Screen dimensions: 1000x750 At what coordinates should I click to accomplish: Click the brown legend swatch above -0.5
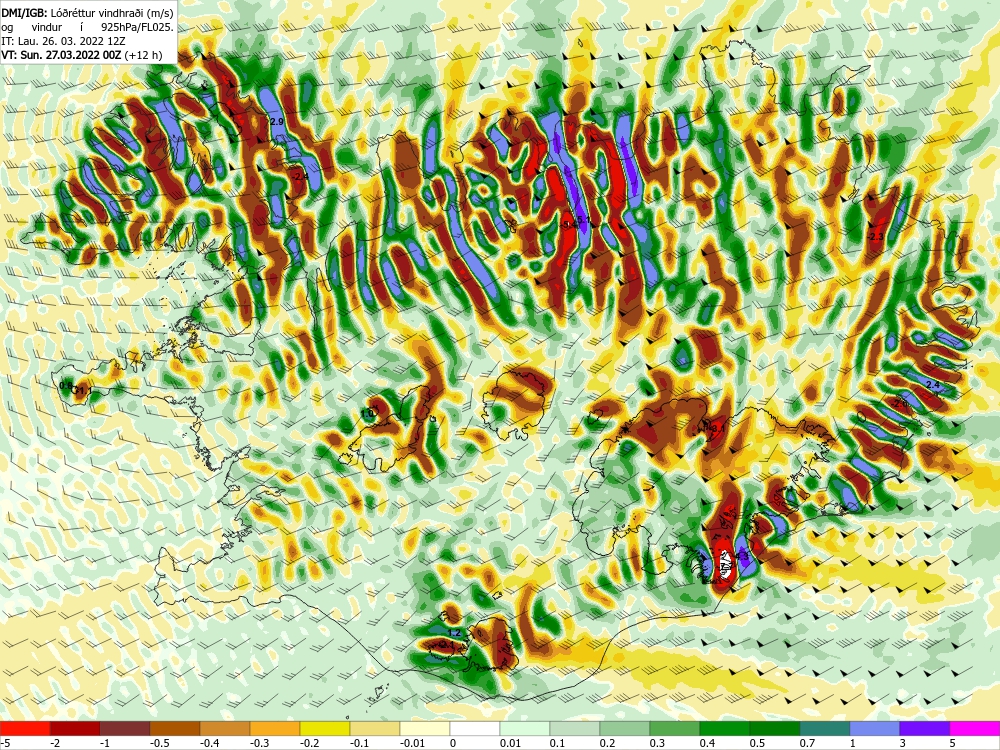tap(175, 728)
